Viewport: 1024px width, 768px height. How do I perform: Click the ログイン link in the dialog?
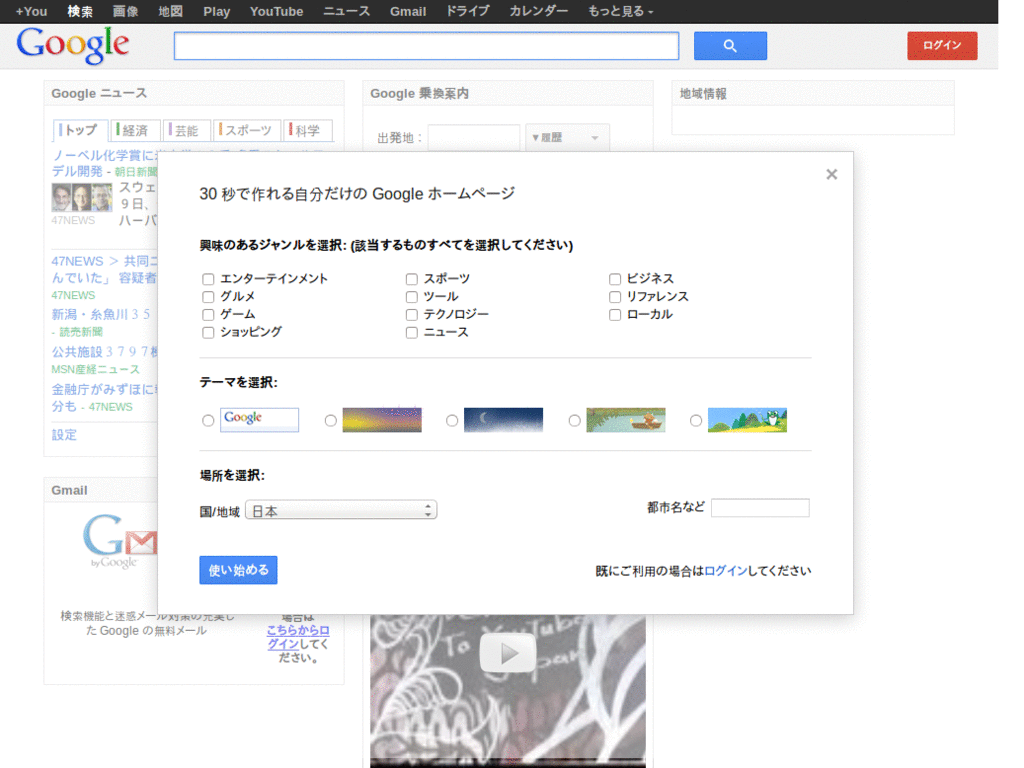(726, 571)
